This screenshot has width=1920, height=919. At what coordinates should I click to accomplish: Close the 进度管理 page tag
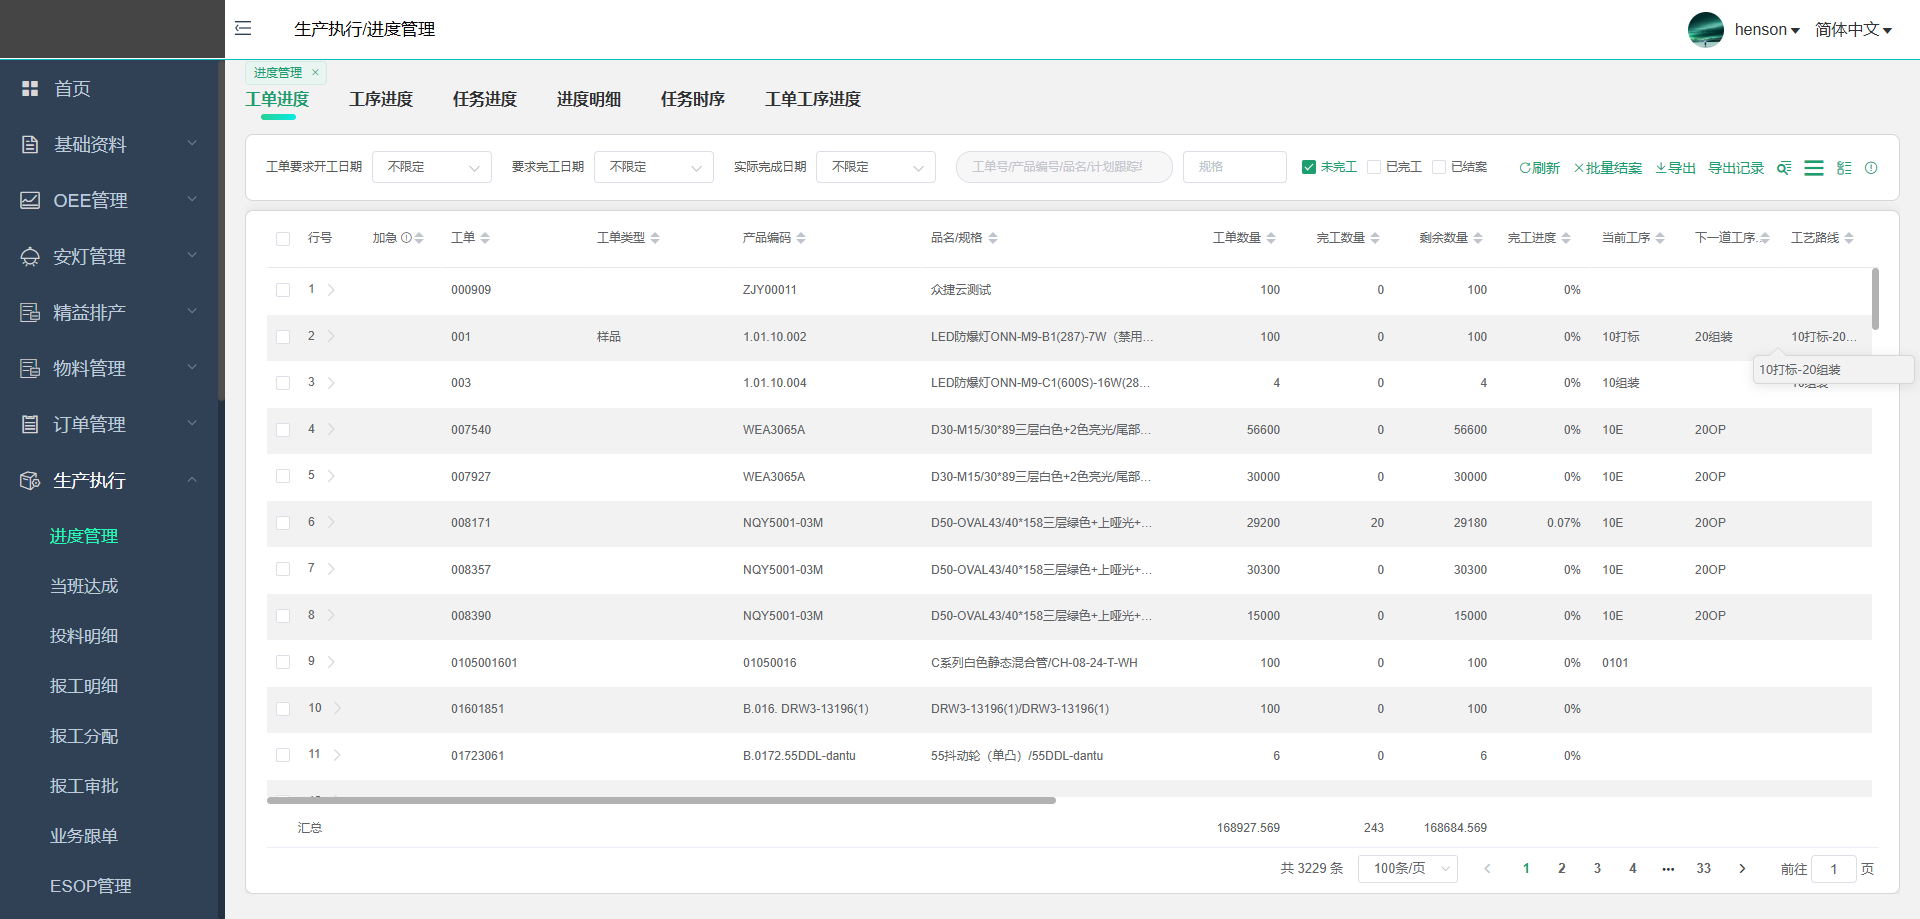[315, 72]
